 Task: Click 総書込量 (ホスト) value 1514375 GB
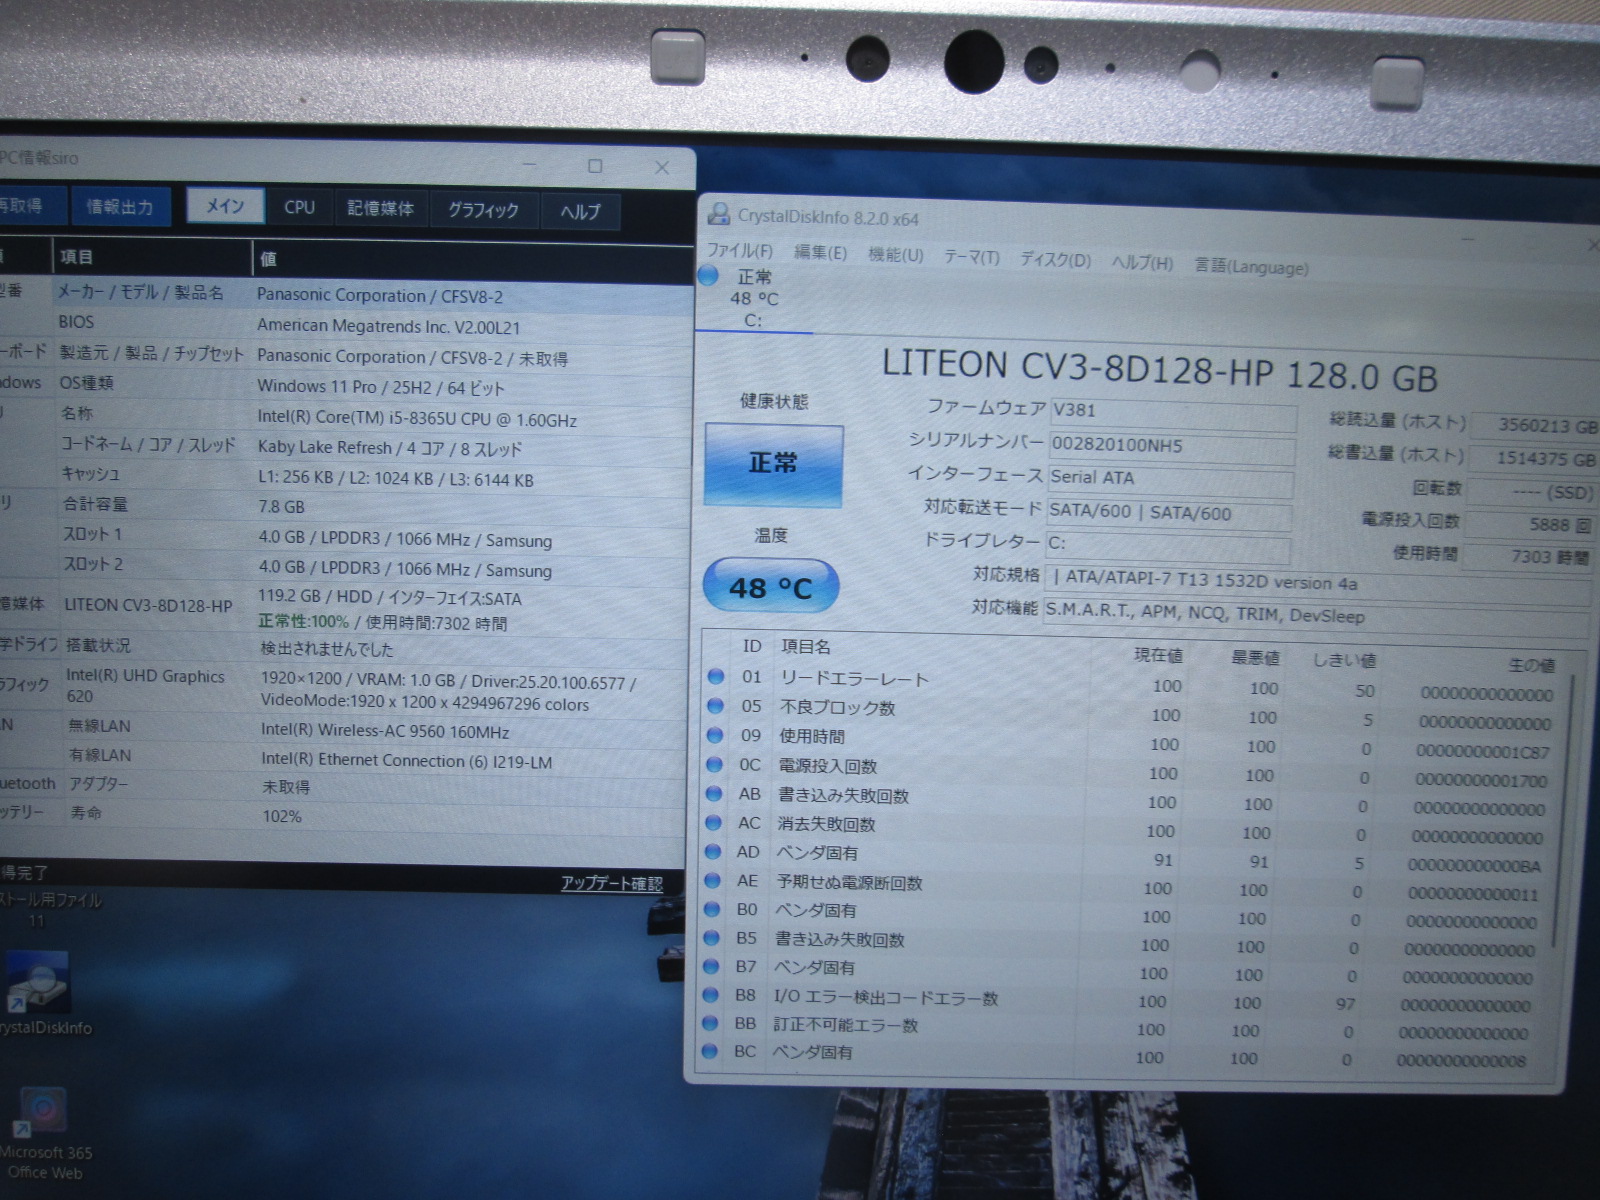point(1533,459)
